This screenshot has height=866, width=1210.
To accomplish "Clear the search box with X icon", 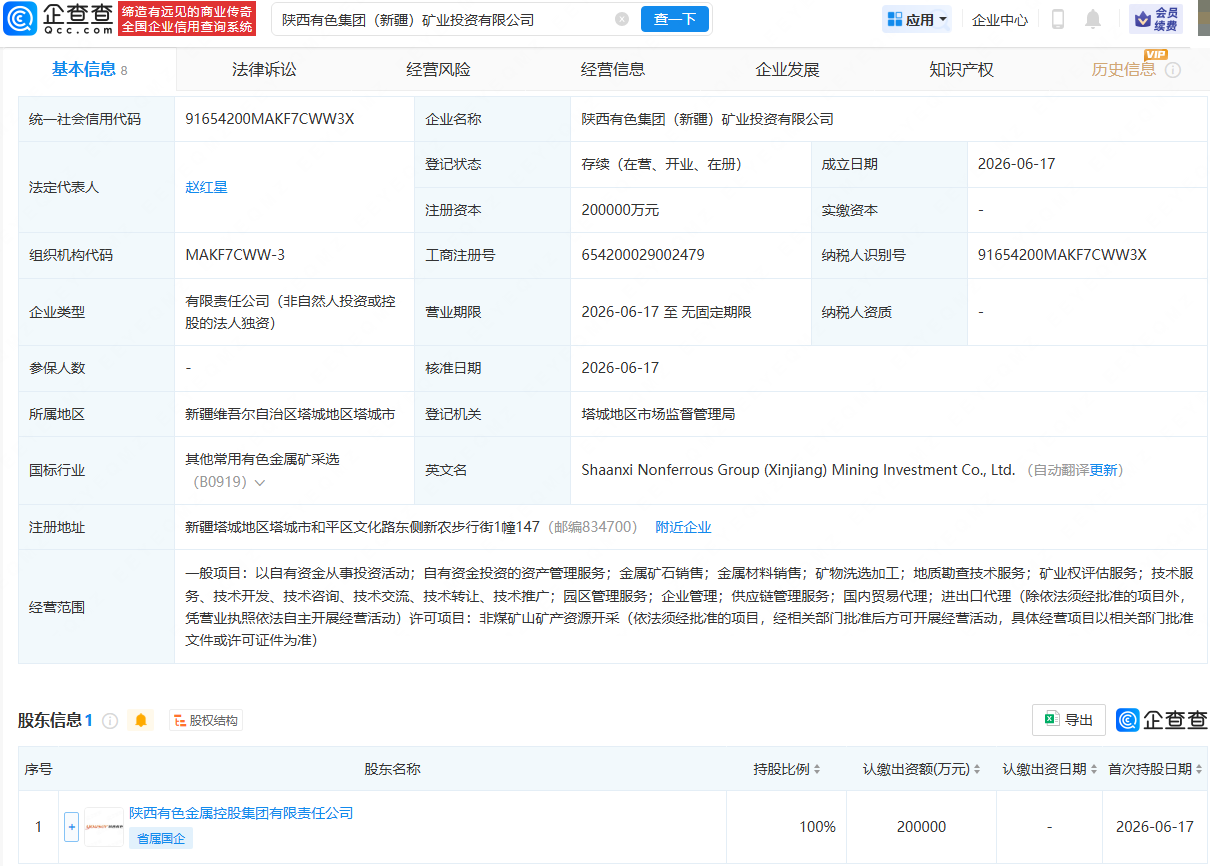I will click(622, 19).
